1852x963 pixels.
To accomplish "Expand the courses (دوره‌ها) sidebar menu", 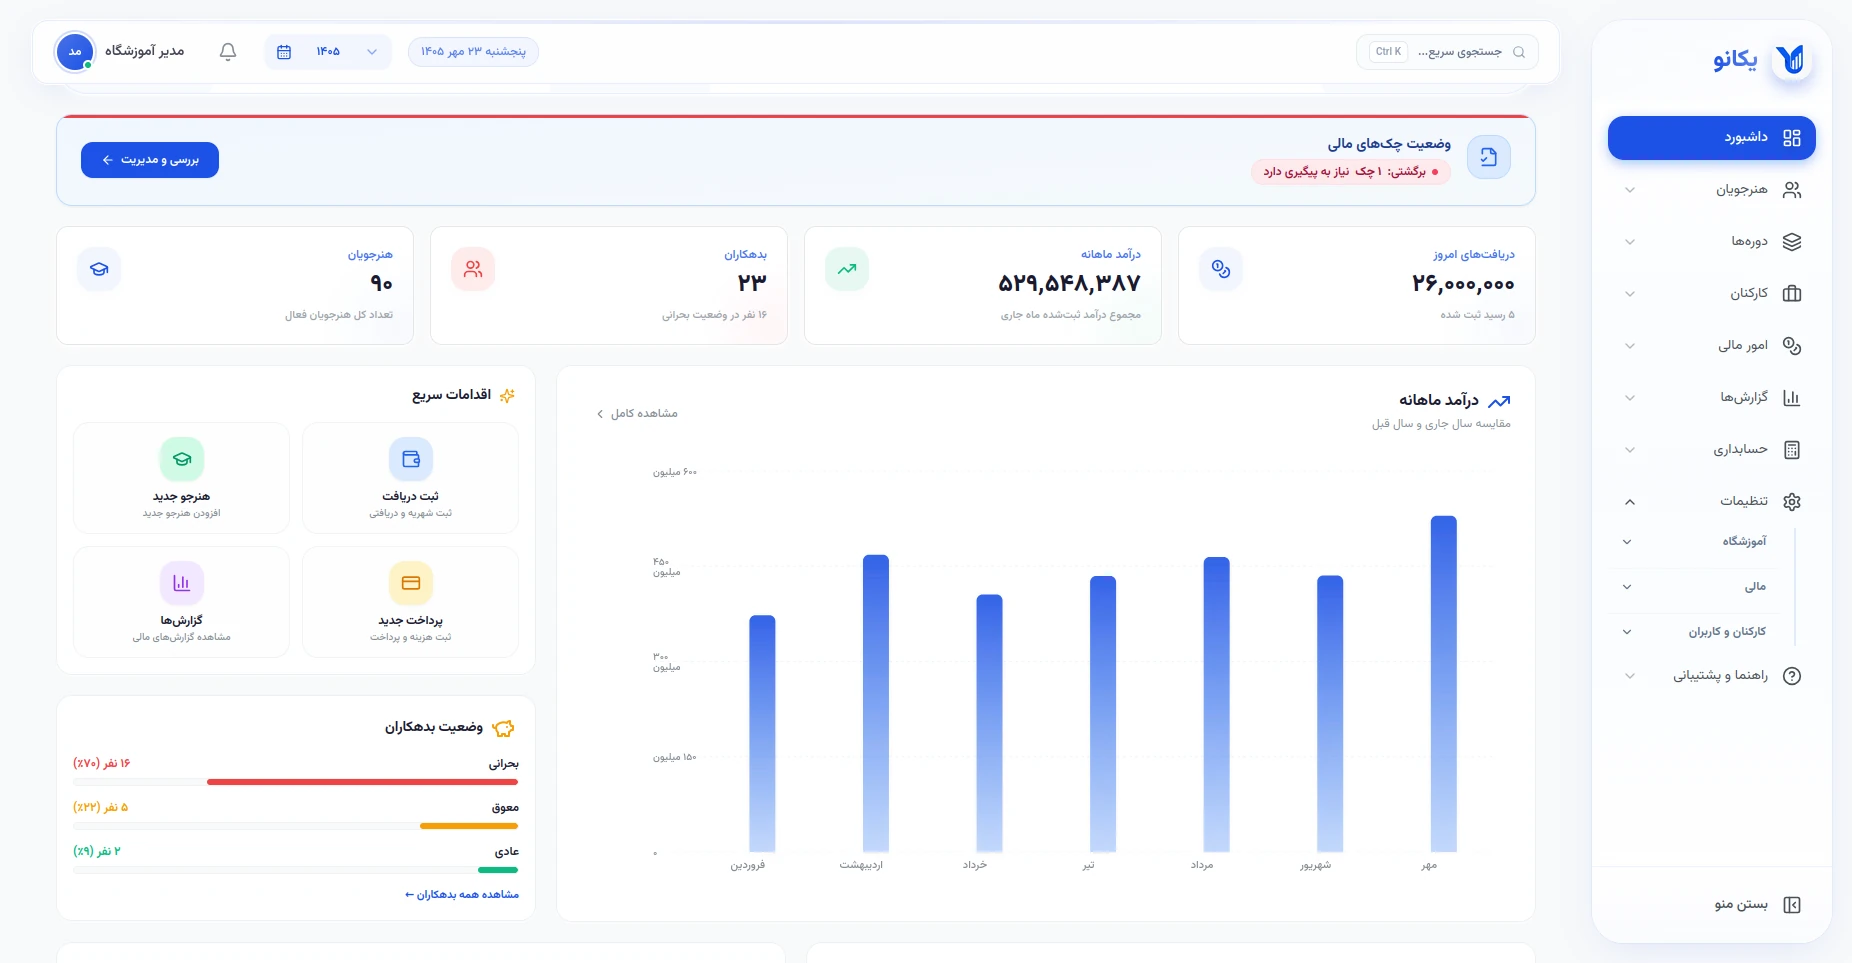I will click(x=1711, y=242).
